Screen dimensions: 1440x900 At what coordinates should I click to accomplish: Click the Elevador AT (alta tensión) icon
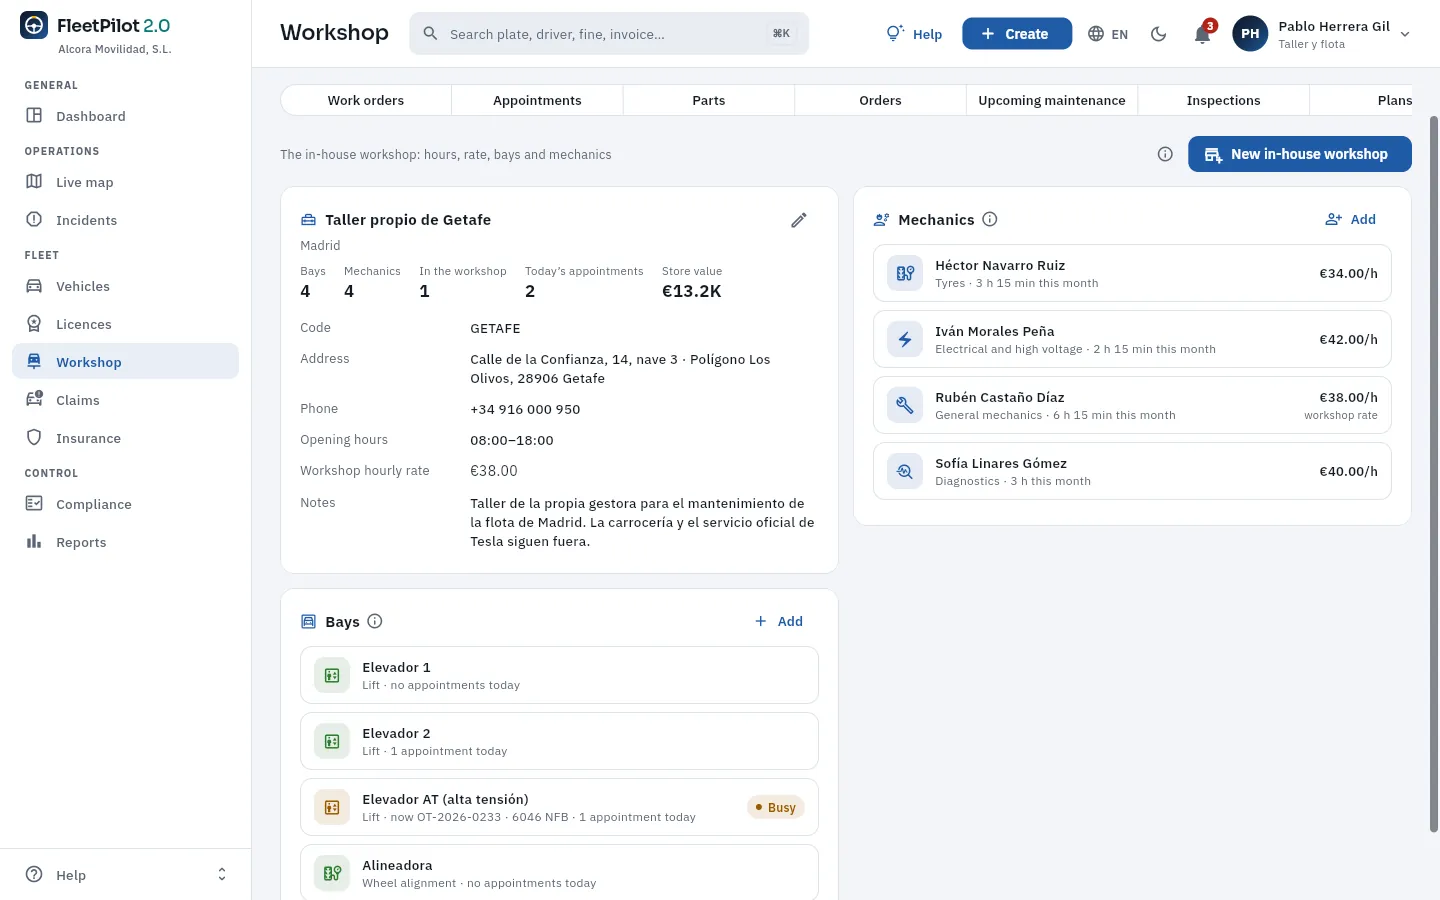[332, 807]
